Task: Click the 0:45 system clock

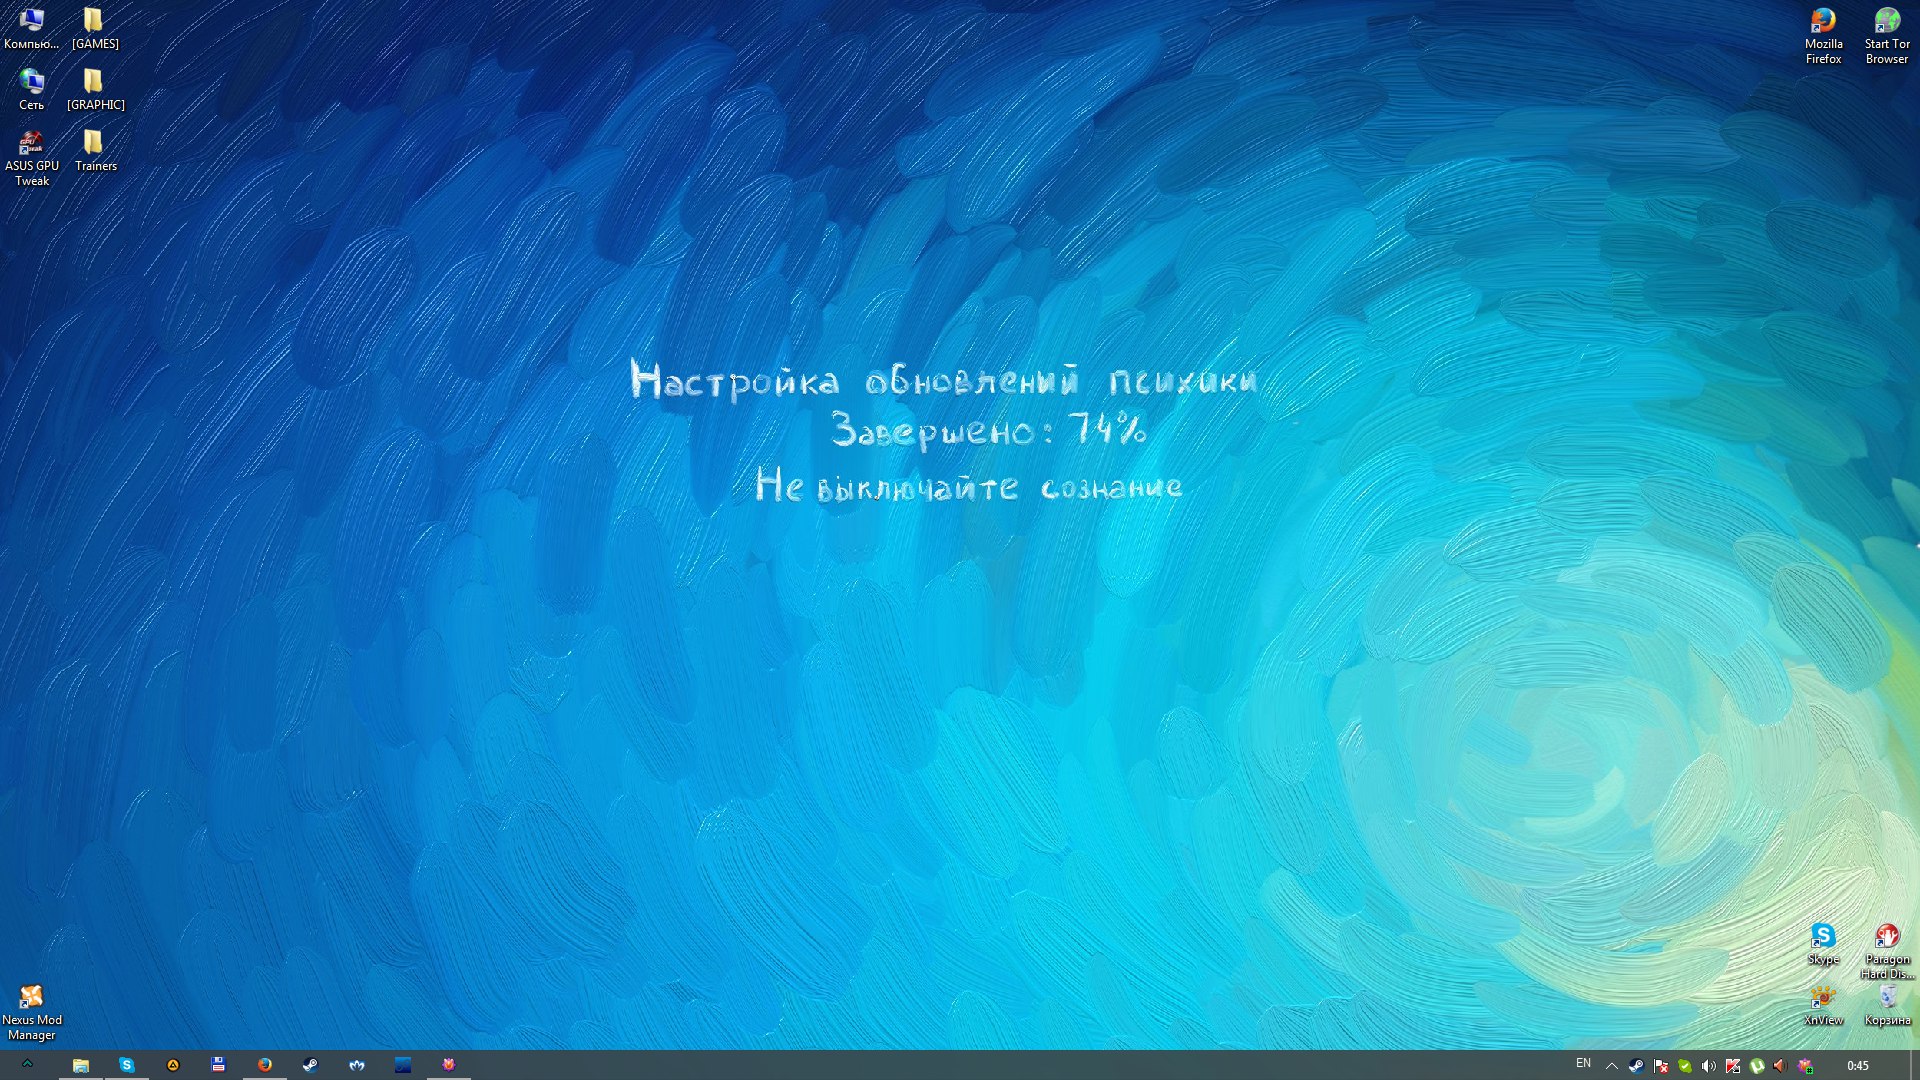Action: (1857, 1066)
